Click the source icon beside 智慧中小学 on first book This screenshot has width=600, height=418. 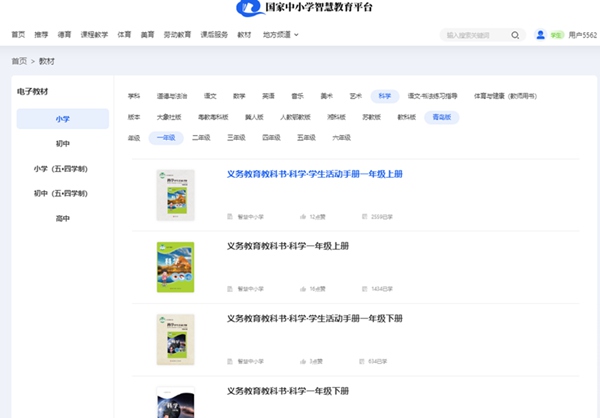(x=231, y=216)
